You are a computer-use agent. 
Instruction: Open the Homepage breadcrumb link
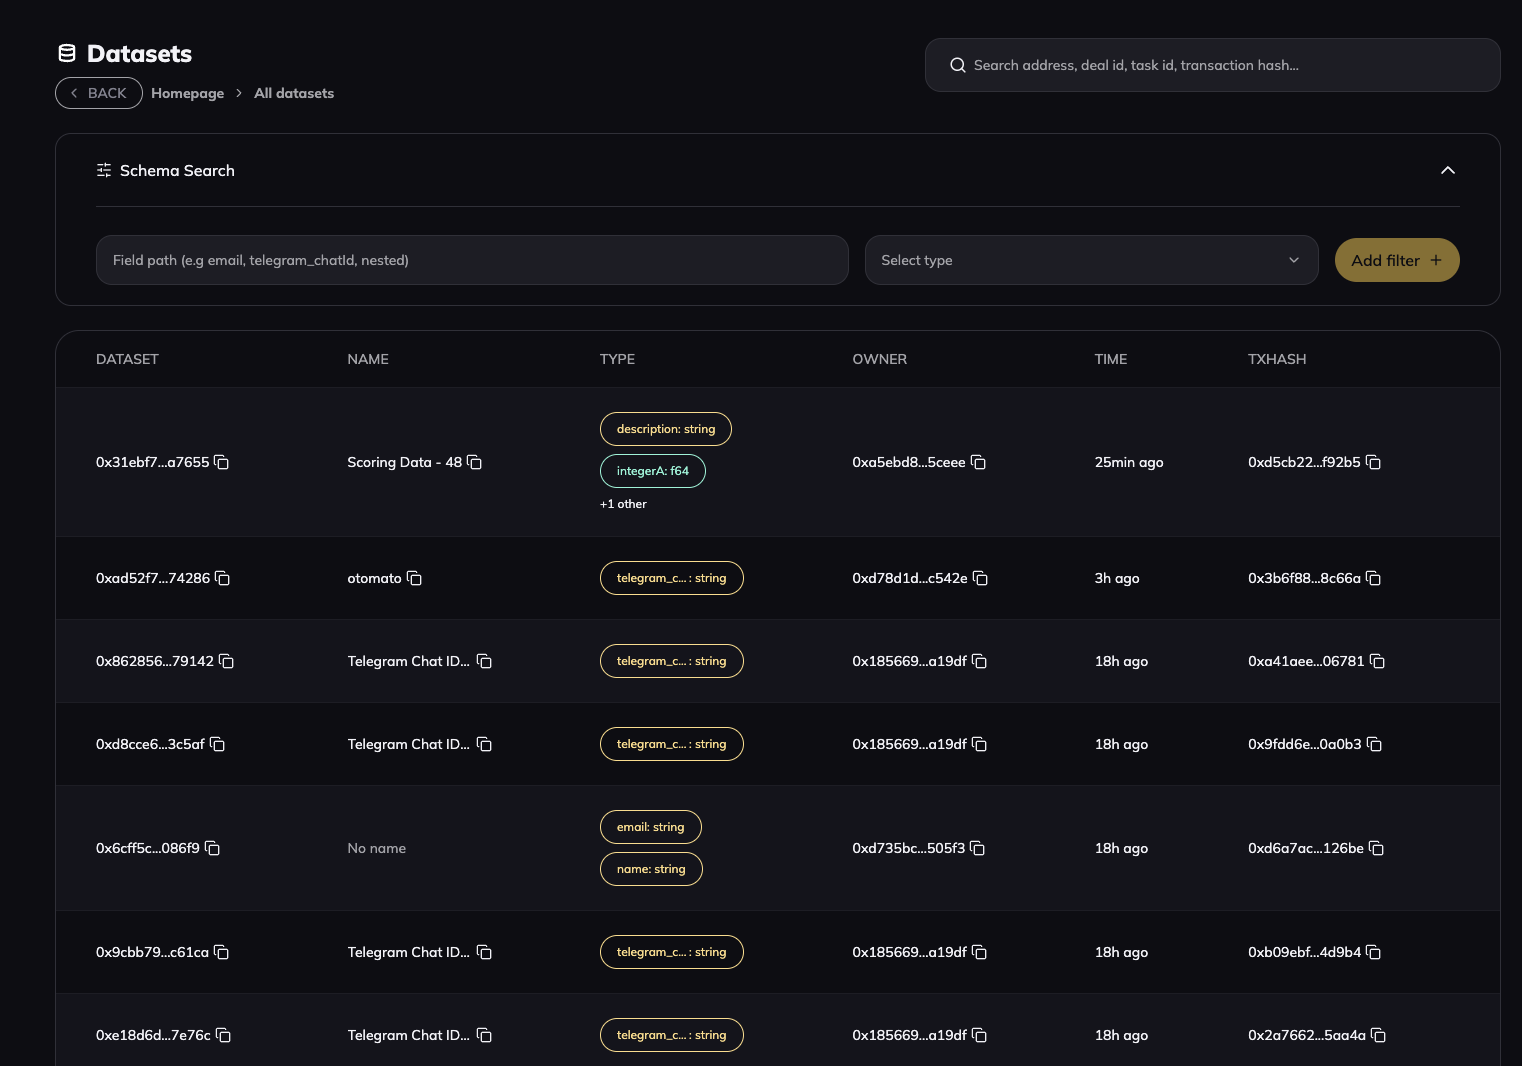(187, 93)
